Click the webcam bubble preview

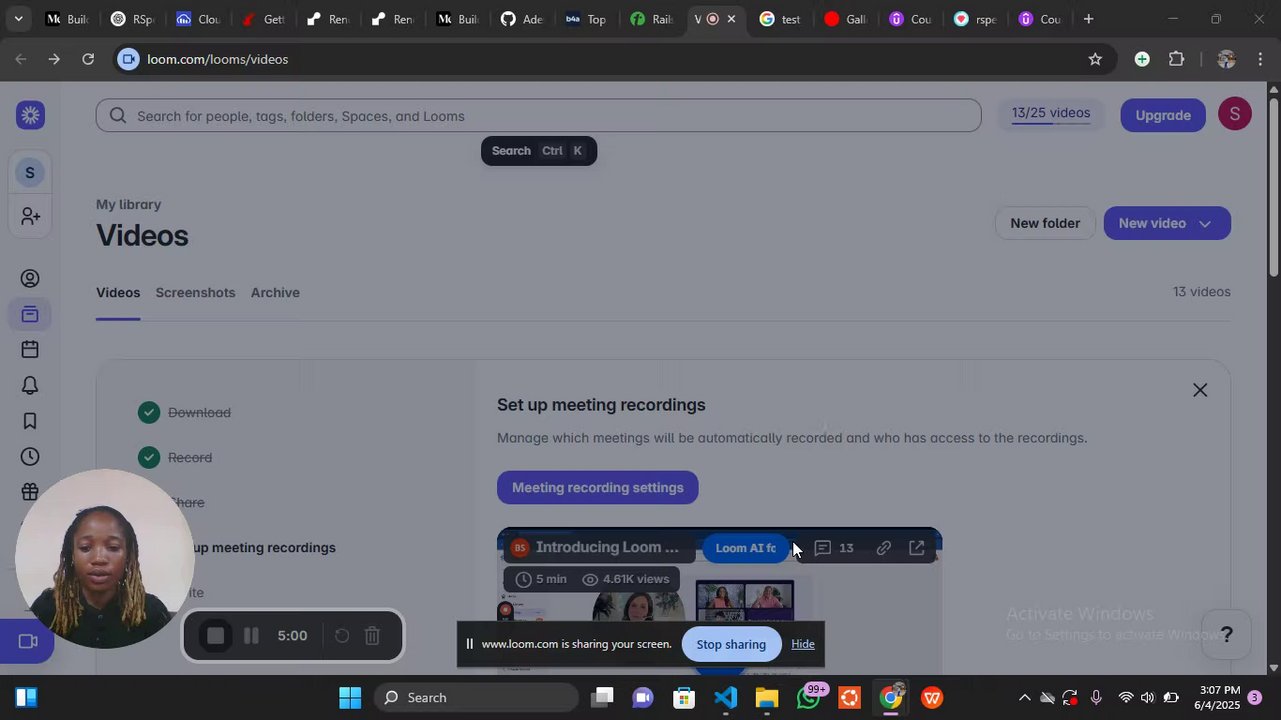(x=105, y=559)
